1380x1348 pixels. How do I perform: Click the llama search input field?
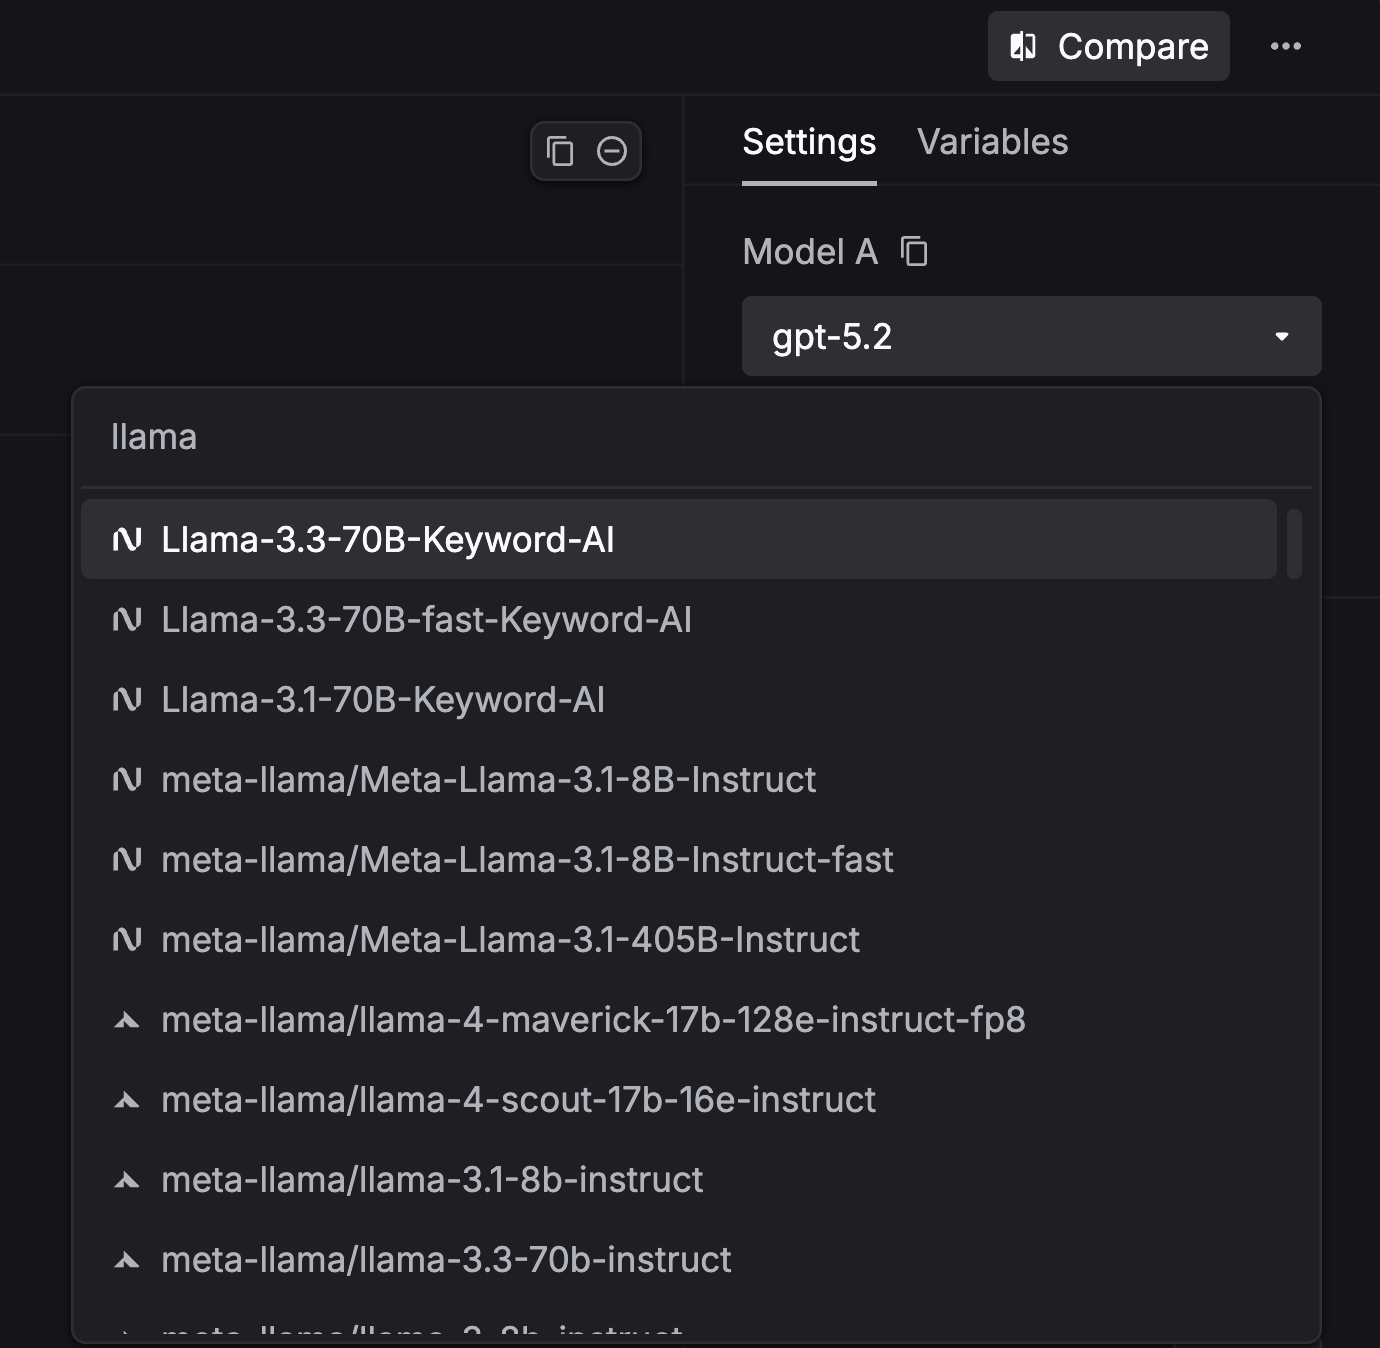pyautogui.click(x=690, y=437)
